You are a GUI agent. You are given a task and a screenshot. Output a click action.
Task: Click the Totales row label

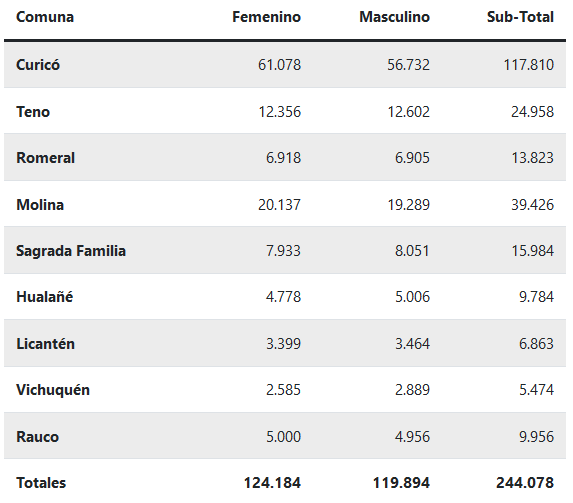(x=41, y=483)
